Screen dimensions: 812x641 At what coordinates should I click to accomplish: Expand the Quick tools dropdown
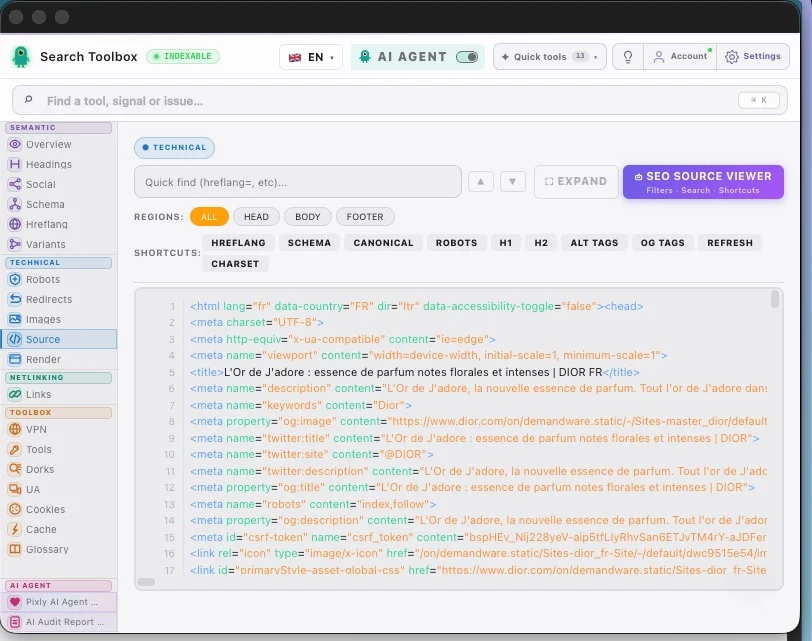pos(549,56)
